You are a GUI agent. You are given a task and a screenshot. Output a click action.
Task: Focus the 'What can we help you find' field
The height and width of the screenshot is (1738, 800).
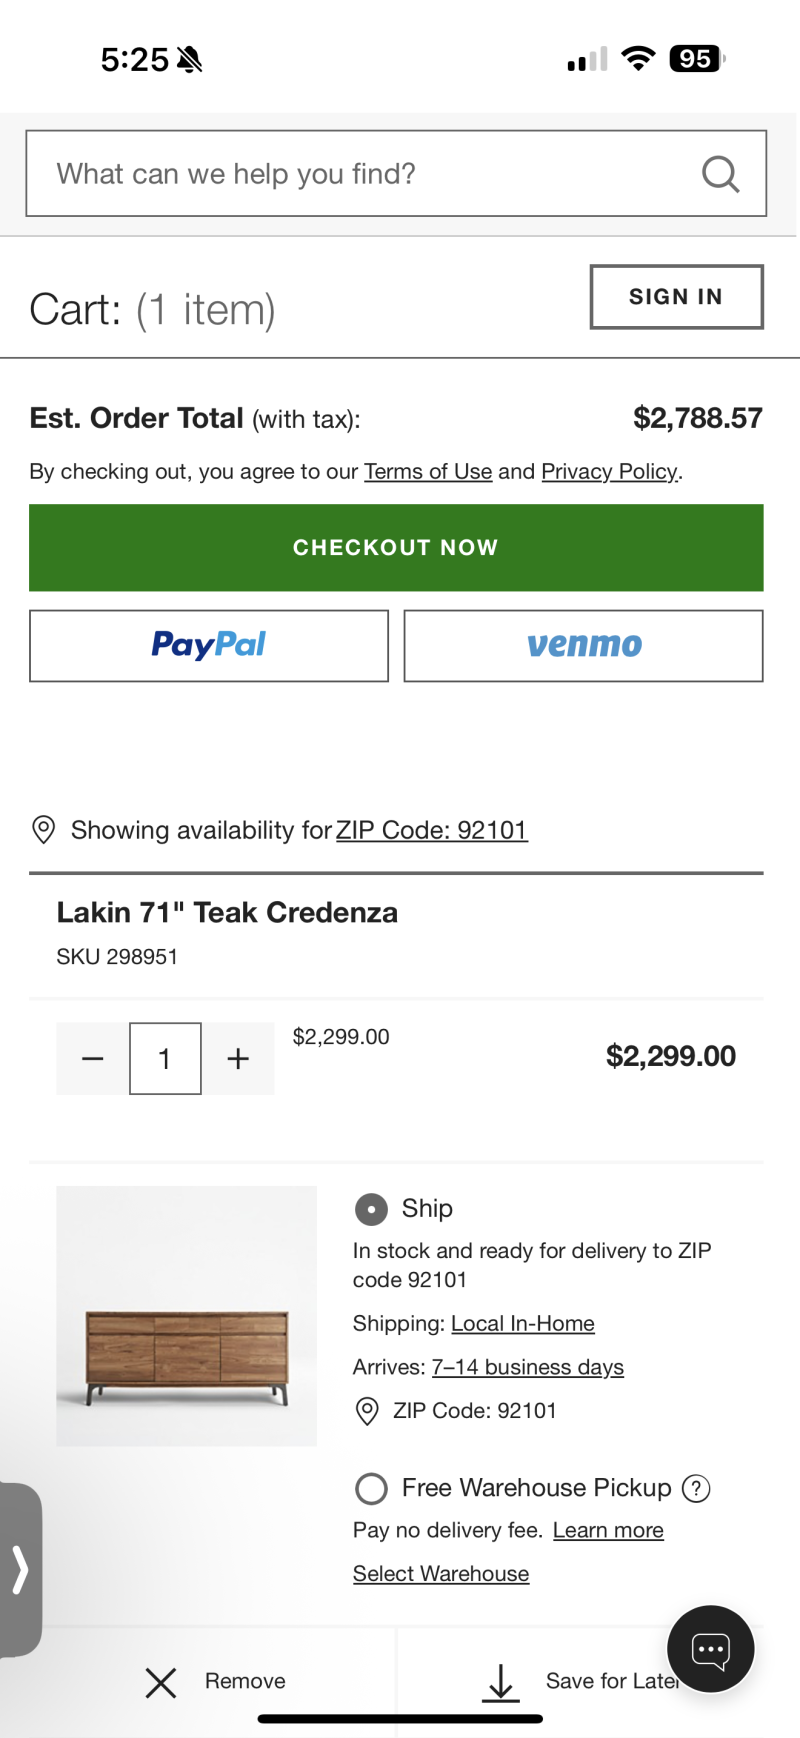point(370,174)
